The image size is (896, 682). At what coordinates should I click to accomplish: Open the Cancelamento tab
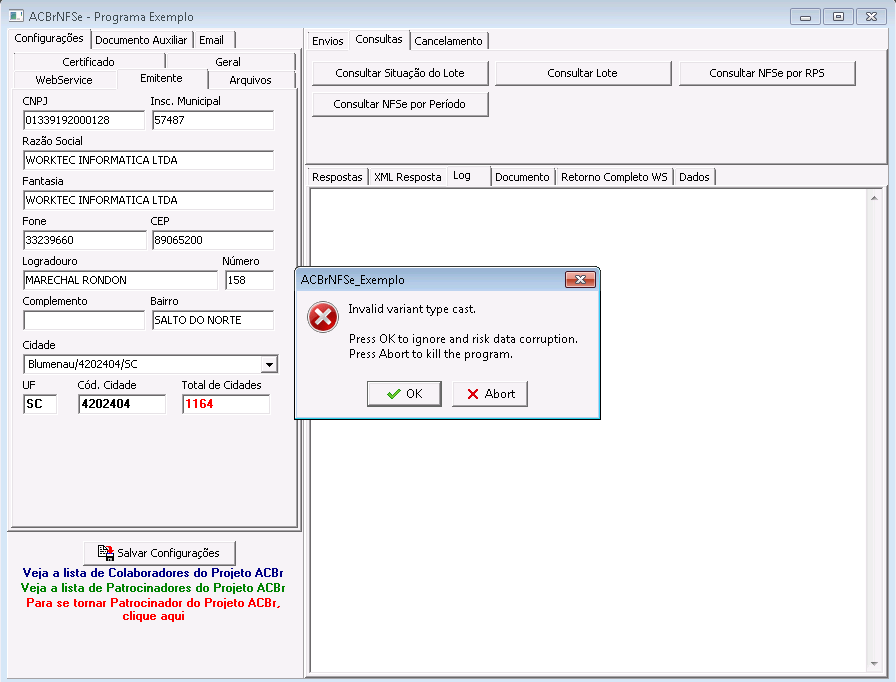tap(449, 41)
